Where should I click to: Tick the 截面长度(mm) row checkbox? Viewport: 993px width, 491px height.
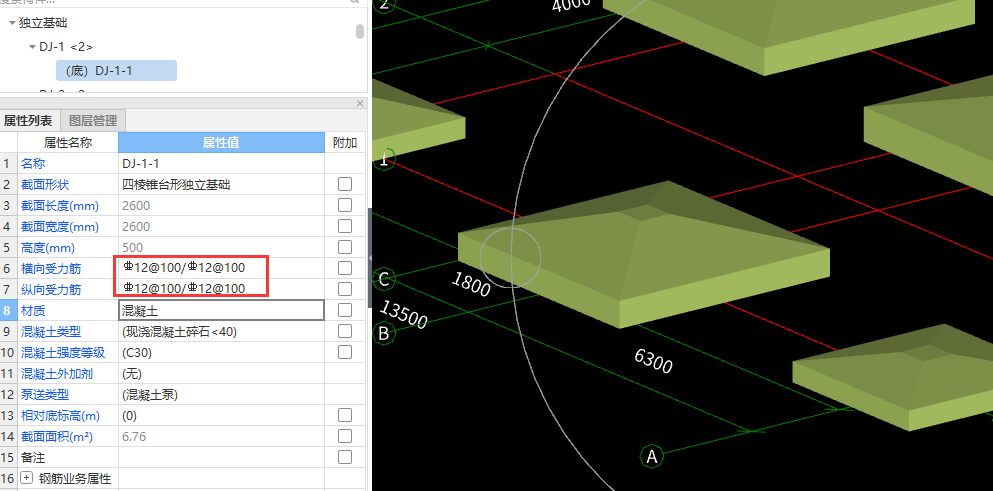click(345, 205)
